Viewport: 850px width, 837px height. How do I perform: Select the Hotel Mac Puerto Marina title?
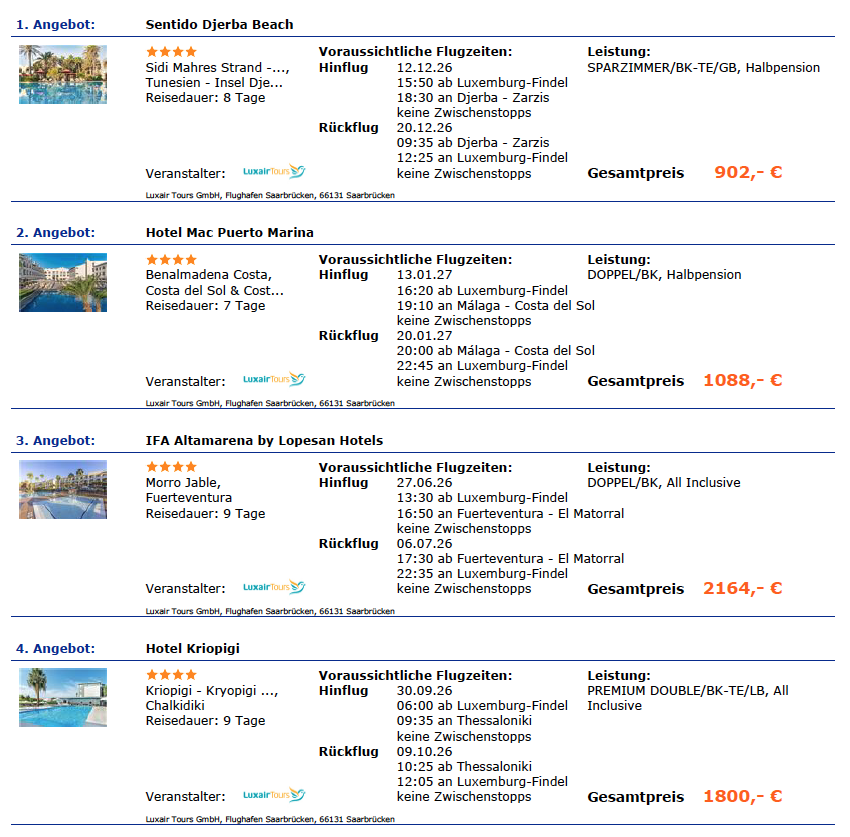229,233
